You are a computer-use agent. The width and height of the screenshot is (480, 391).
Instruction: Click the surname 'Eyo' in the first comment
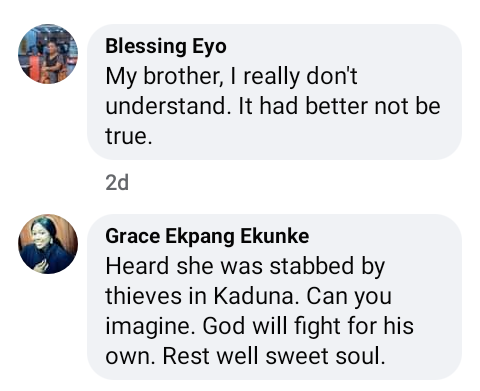[209, 47]
